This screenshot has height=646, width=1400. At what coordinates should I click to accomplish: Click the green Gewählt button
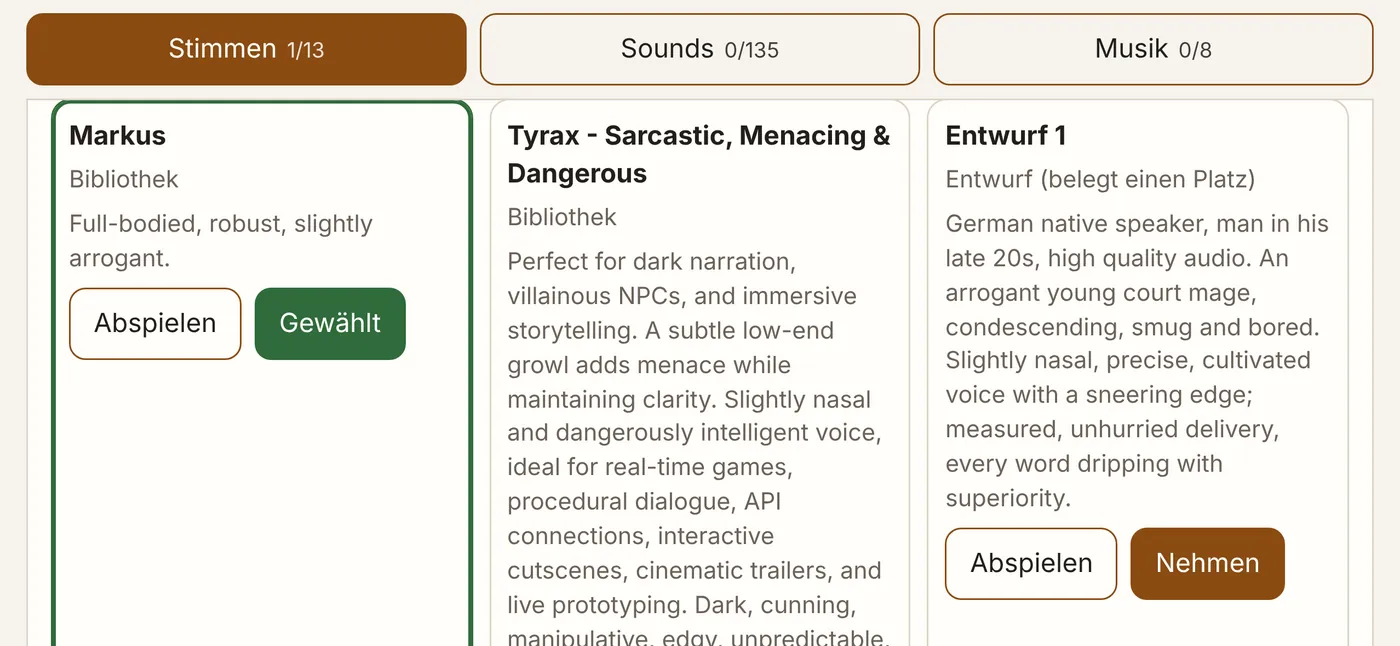[330, 324]
